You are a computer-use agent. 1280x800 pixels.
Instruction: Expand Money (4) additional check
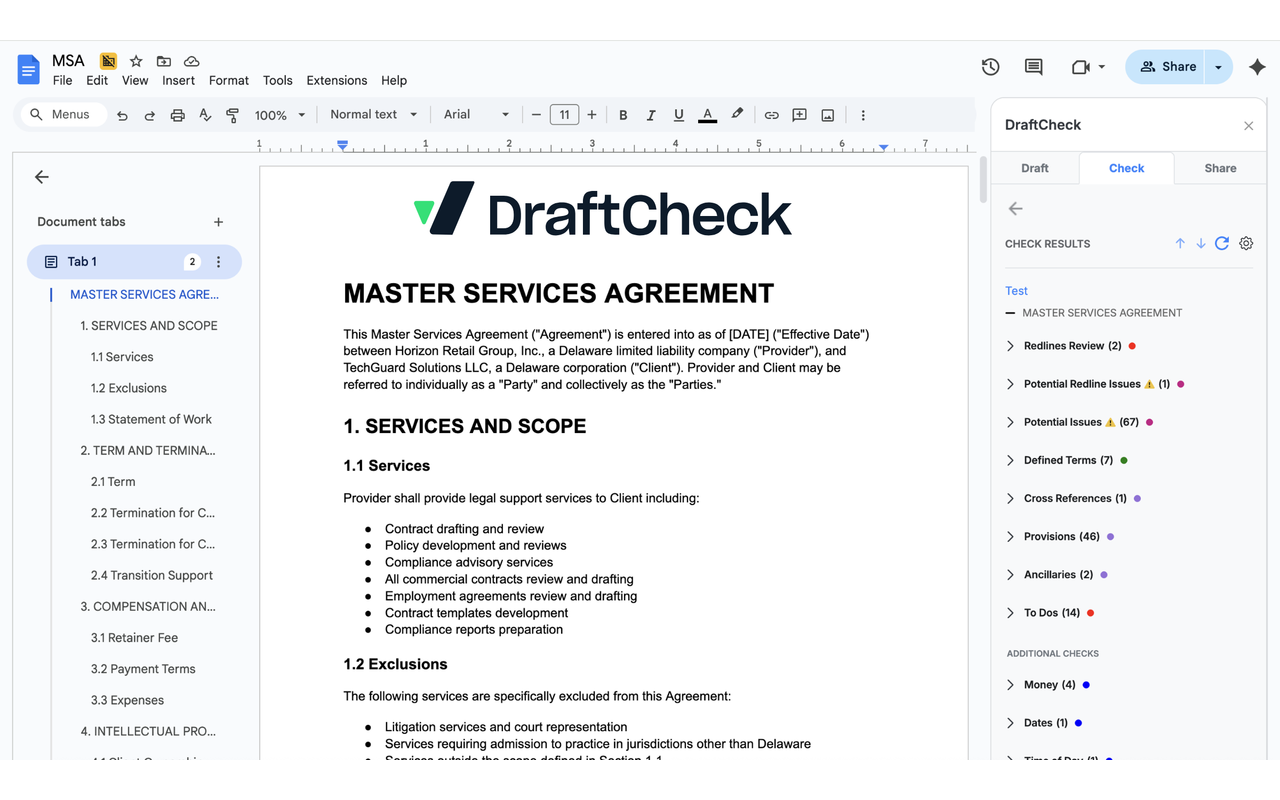tap(1010, 685)
